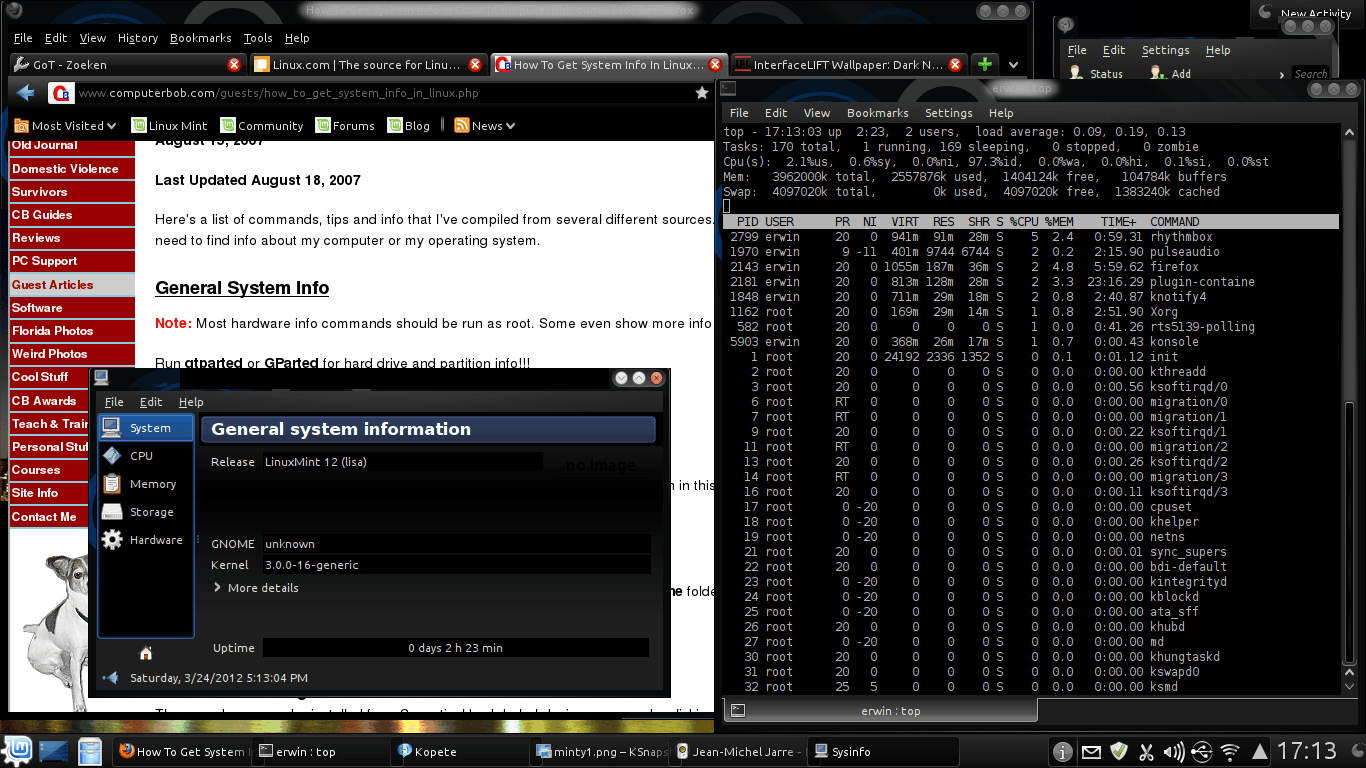The height and width of the screenshot is (768, 1366).
Task: Click the home icon in Sysinfo
Action: tap(146, 653)
